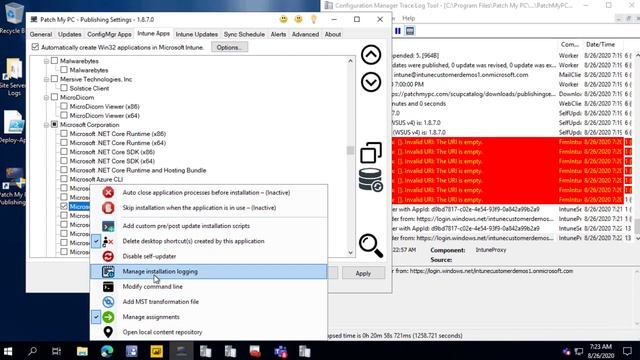
Task: Toggle Microsoft Corporation vendor checkbox
Action: pyautogui.click(x=55, y=124)
